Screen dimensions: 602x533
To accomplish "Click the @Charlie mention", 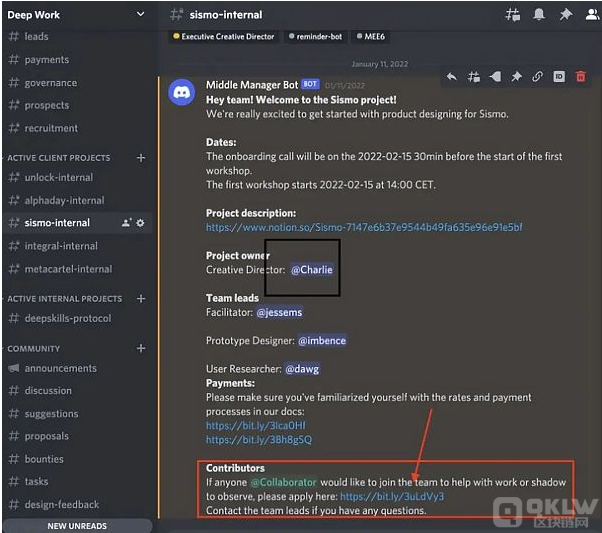I will pos(312,270).
